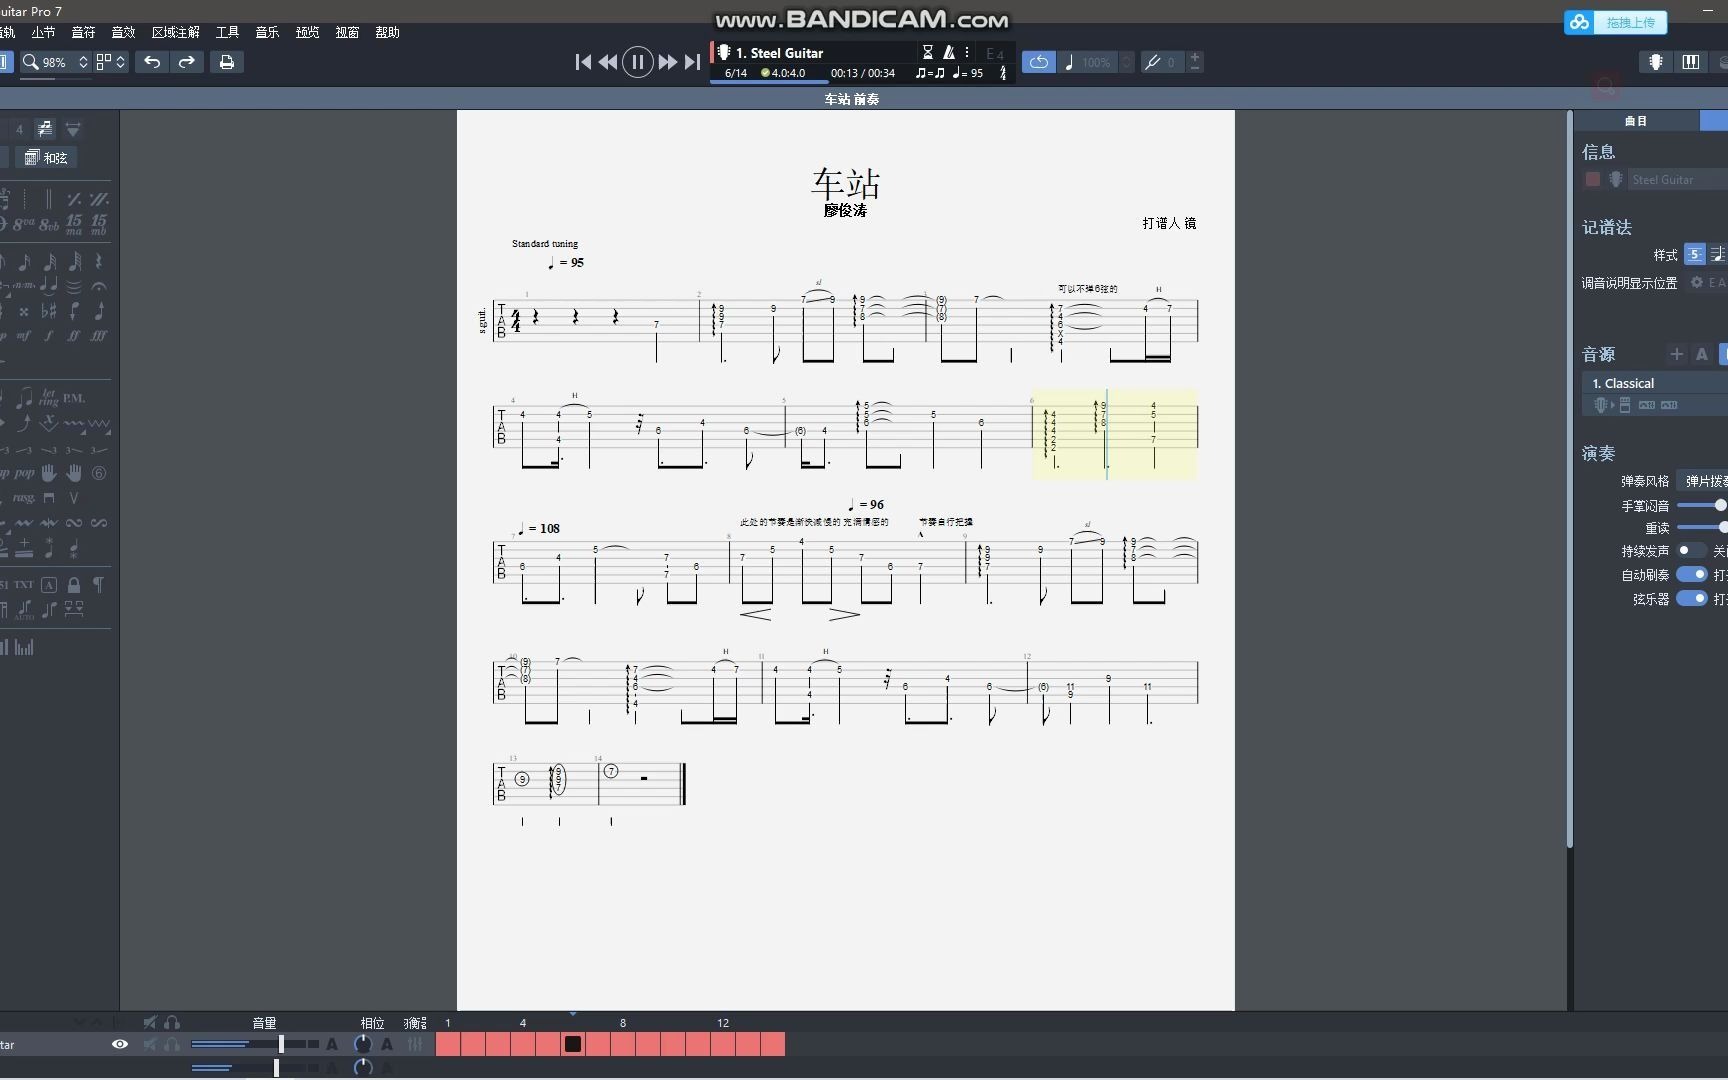
Task: Select the multi-voice edit icon in the palette
Action: 45,129
